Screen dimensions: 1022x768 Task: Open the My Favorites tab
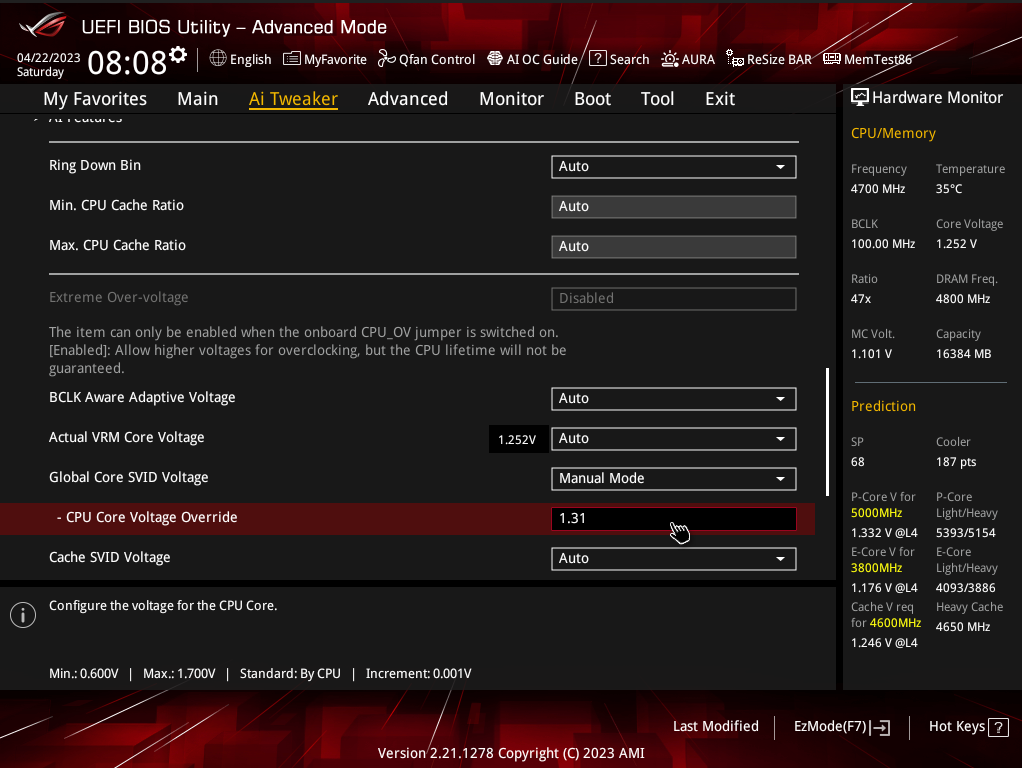(95, 98)
